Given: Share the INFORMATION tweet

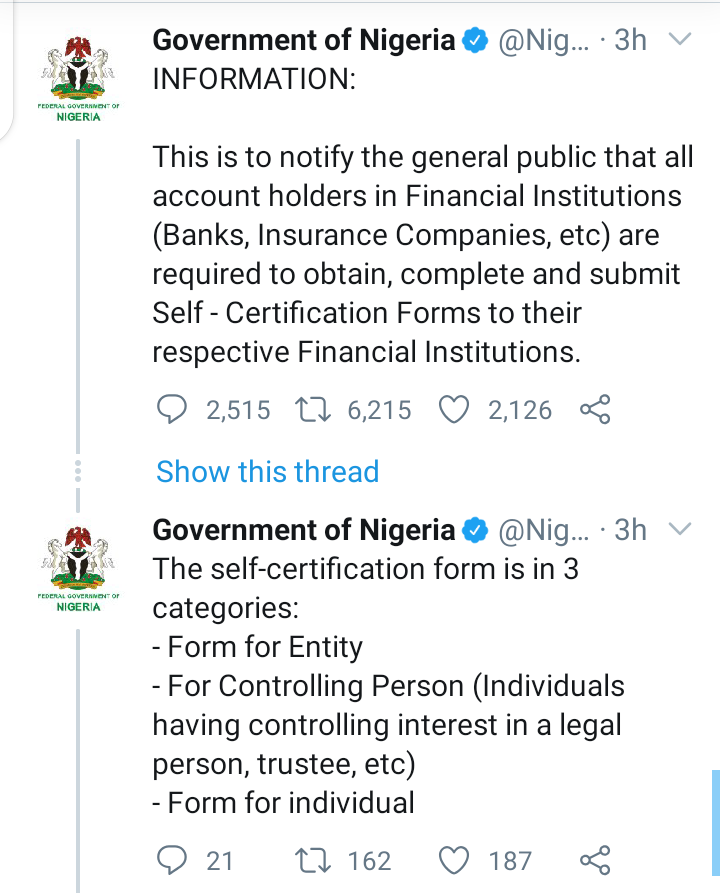Looking at the screenshot, I should pyautogui.click(x=595, y=409).
